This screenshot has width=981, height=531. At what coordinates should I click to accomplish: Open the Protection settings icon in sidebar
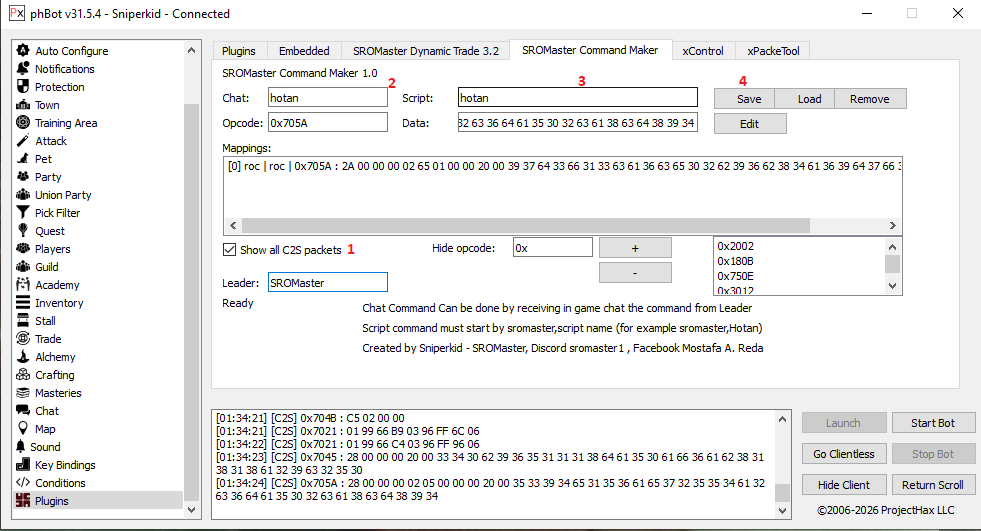pyautogui.click(x=23, y=87)
